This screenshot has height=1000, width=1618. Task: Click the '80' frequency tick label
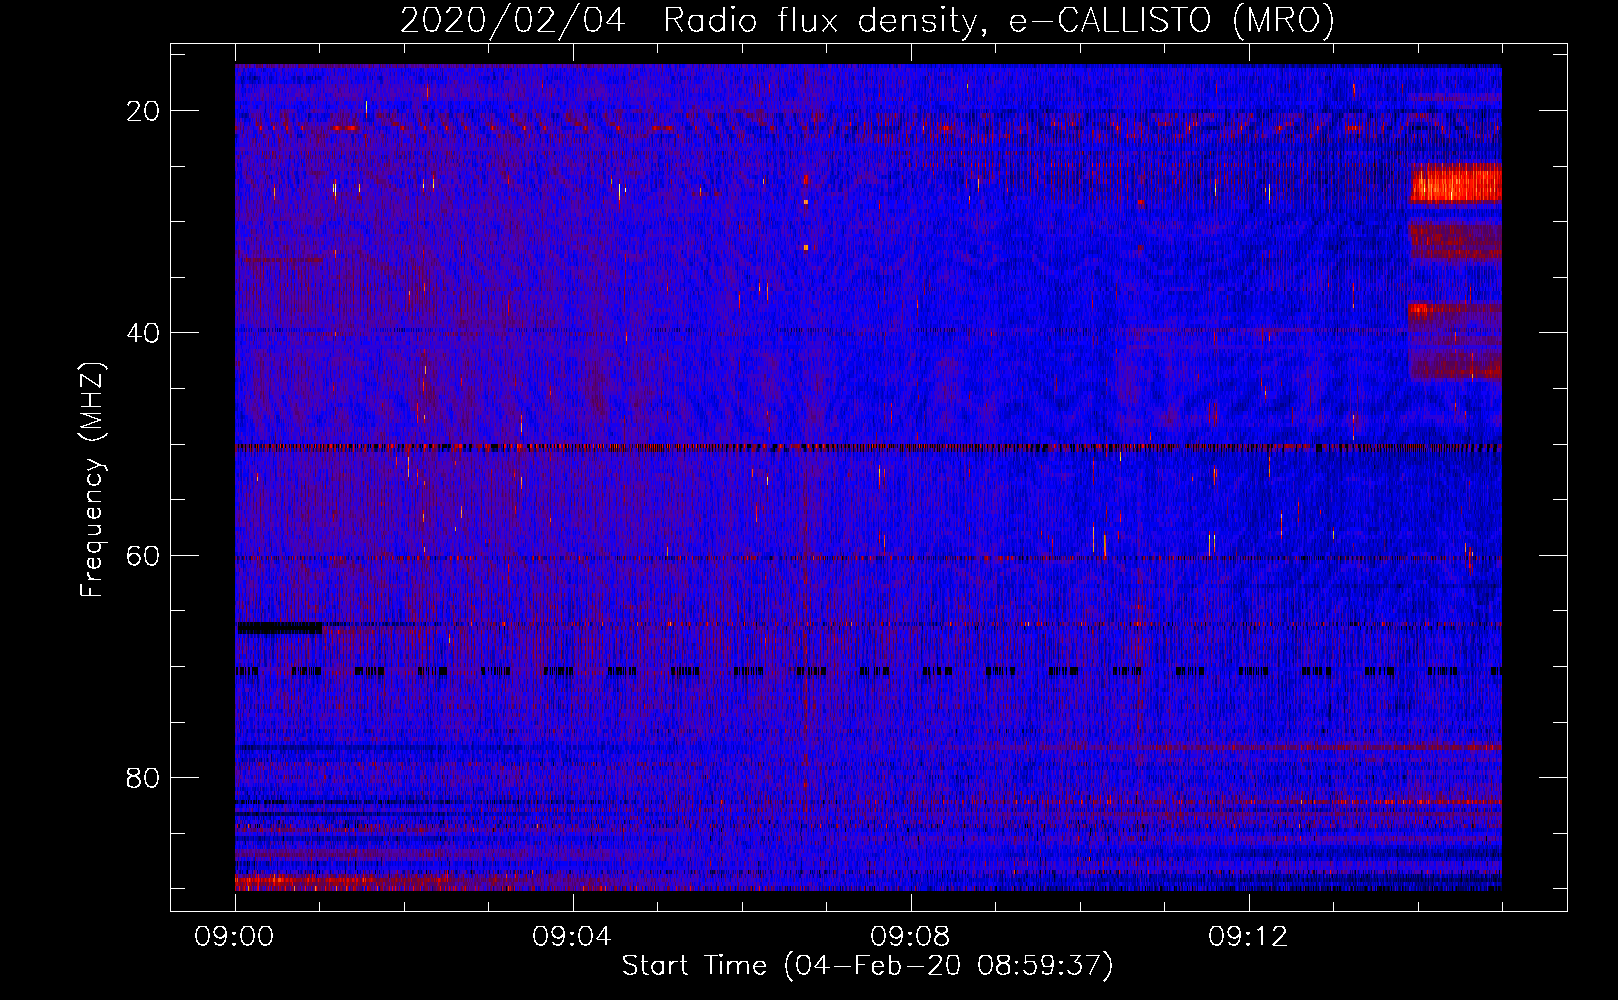144,777
